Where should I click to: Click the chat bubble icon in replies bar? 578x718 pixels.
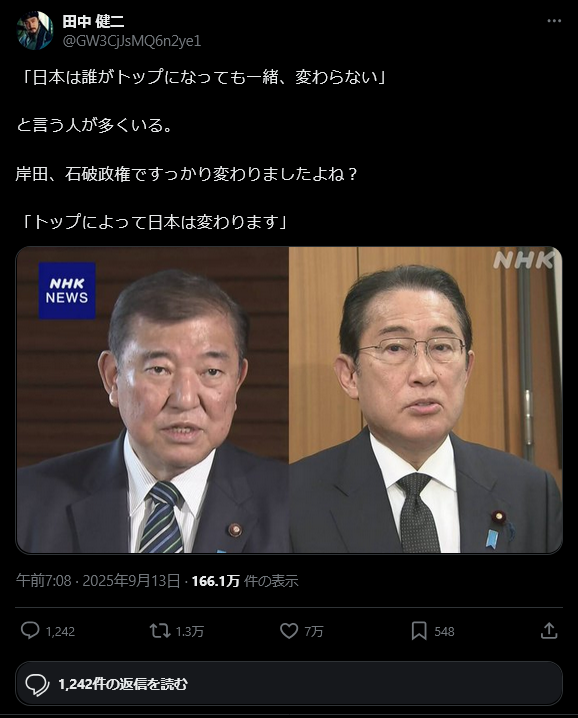pos(37,685)
